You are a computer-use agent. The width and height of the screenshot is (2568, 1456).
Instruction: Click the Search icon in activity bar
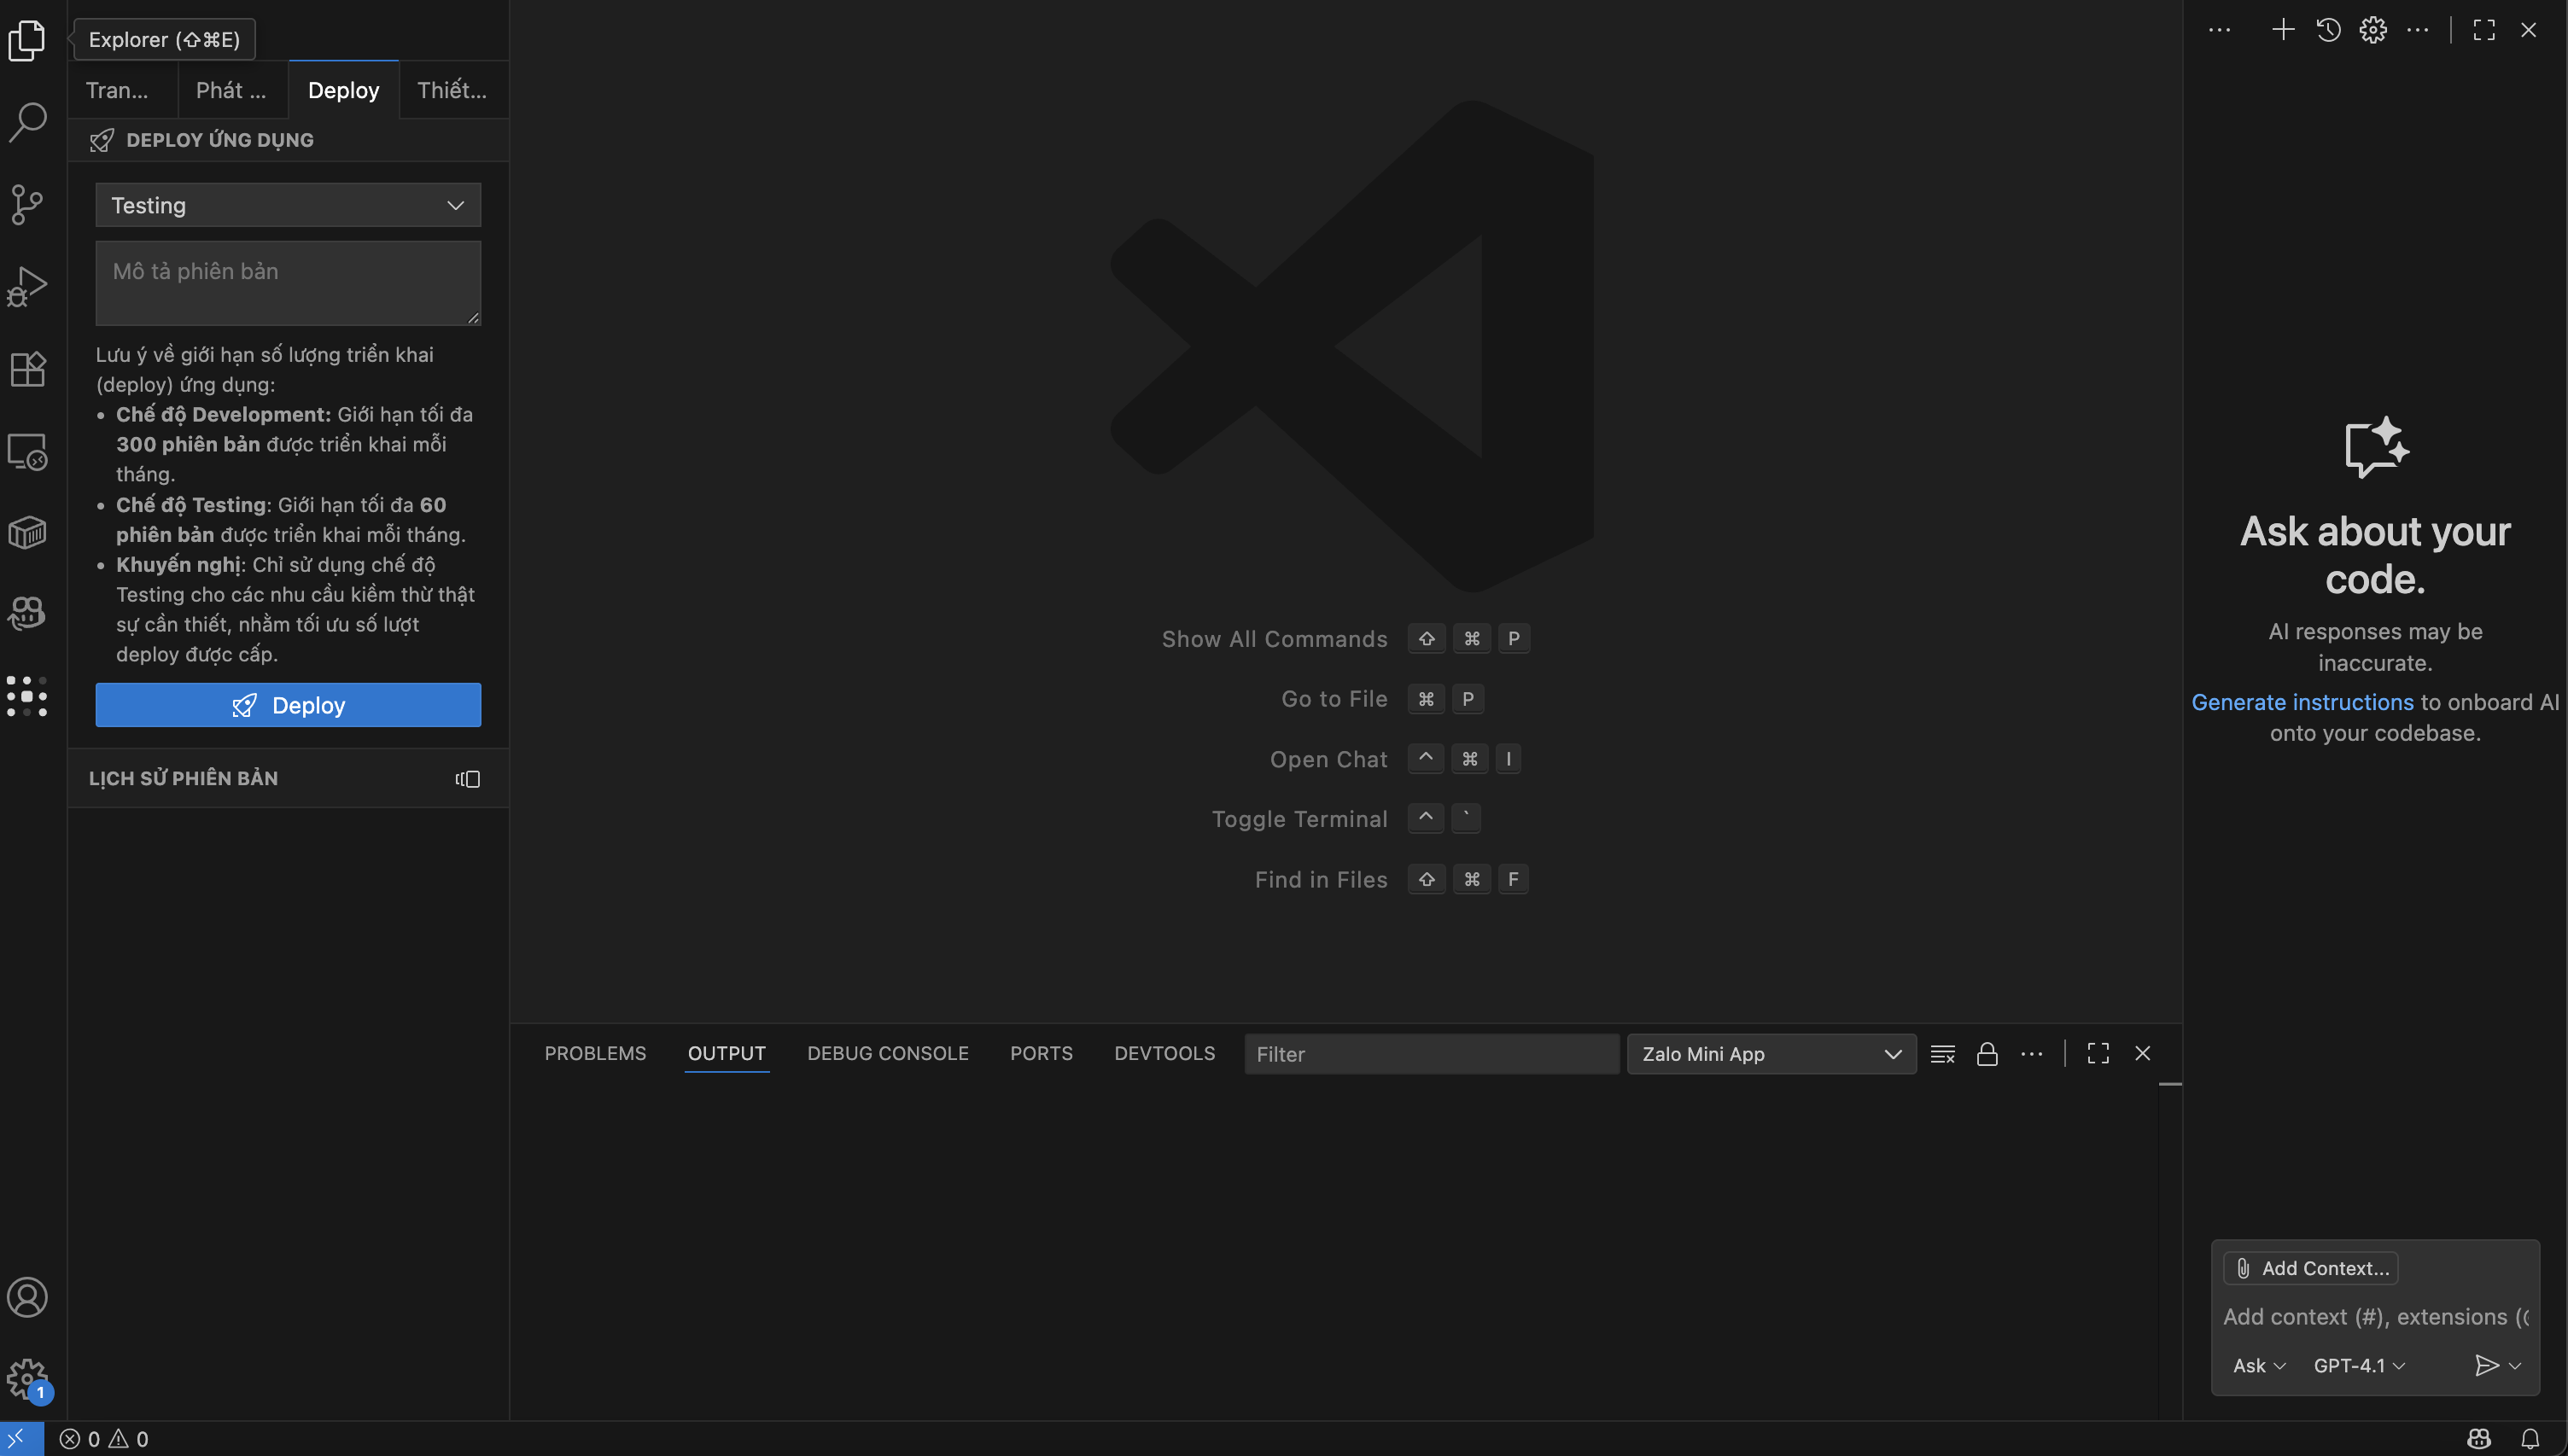pos(27,122)
